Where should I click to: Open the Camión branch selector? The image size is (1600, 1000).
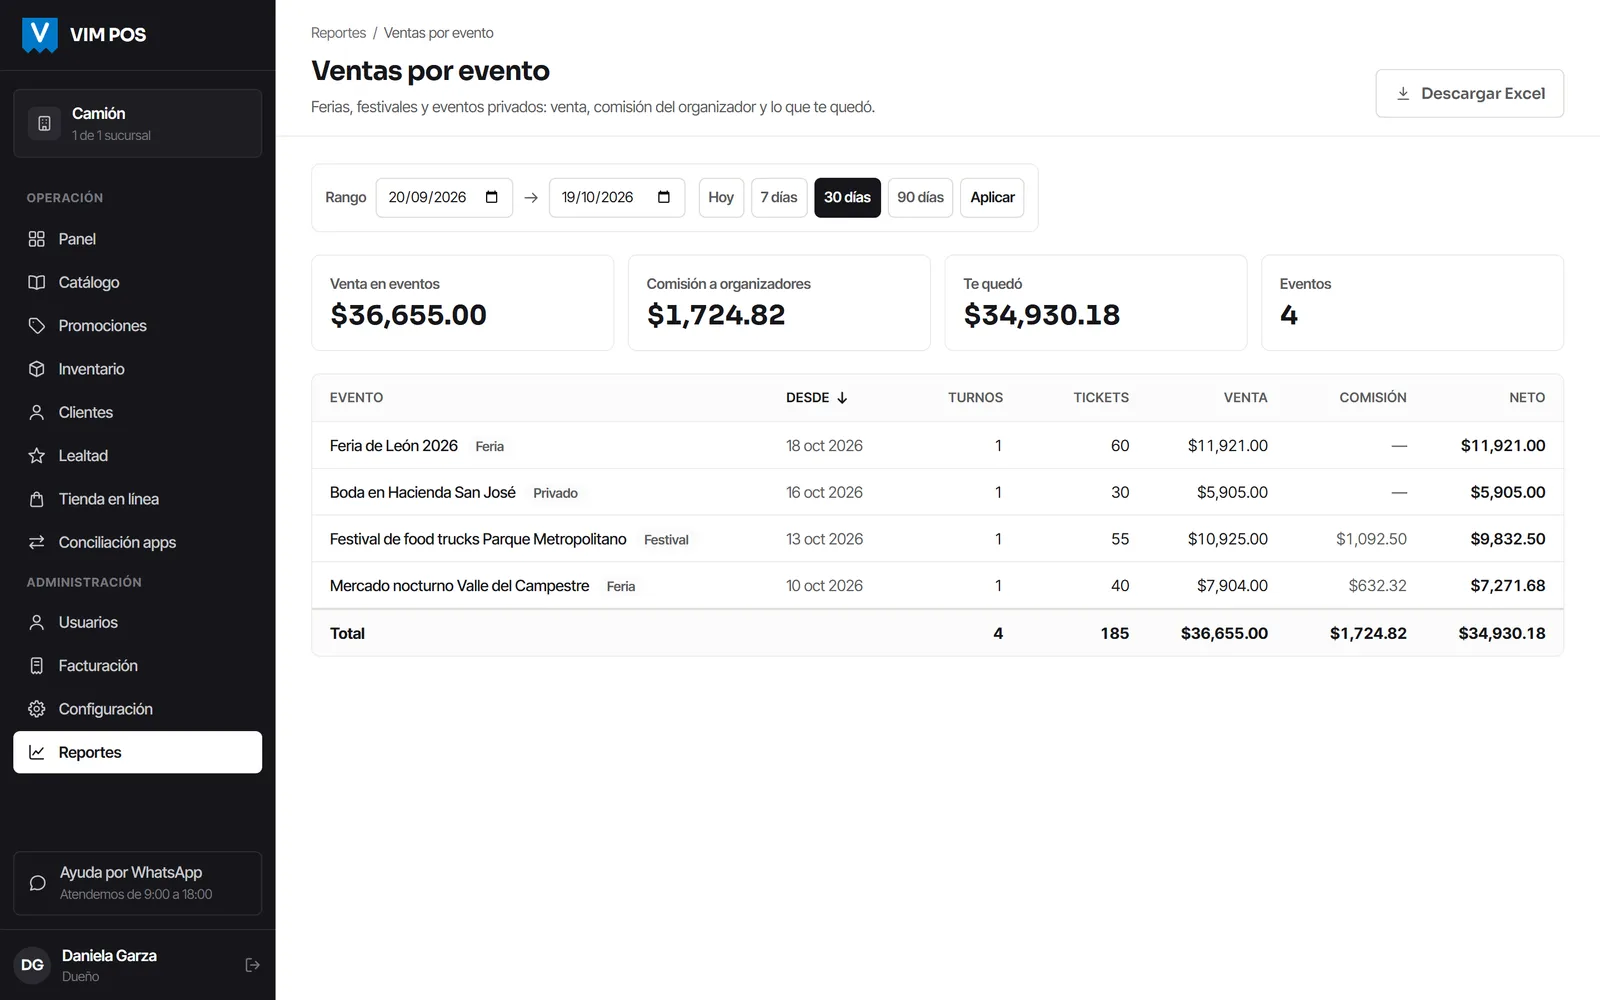point(138,123)
